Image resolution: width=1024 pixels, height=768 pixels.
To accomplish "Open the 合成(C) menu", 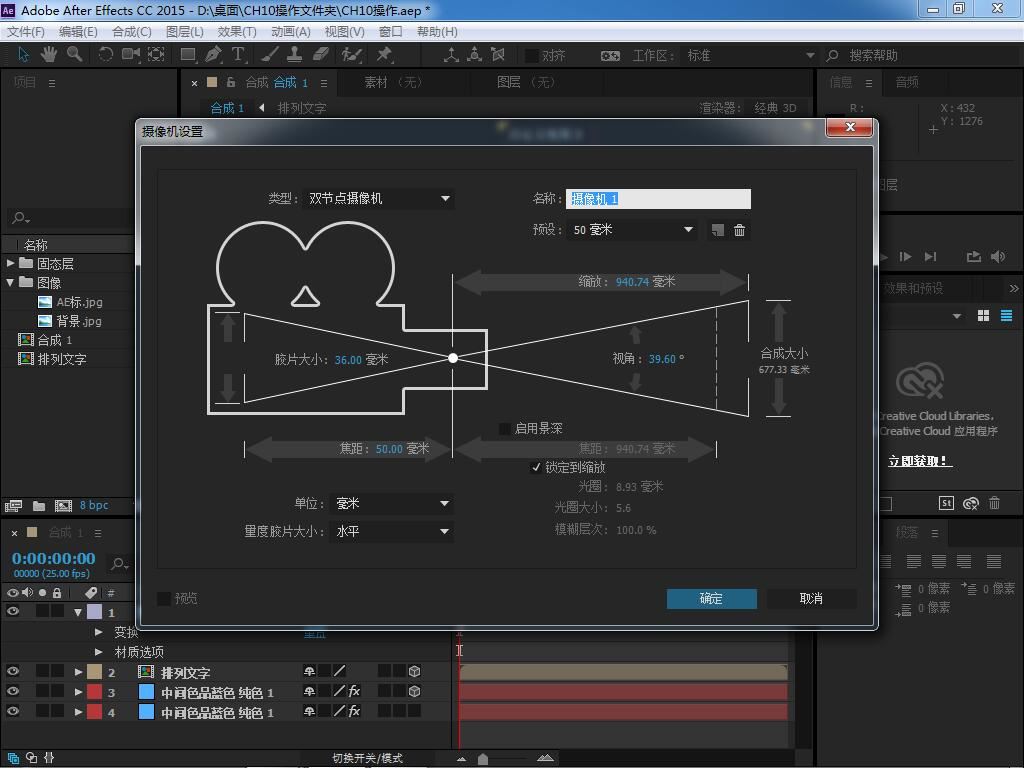I will coord(131,31).
